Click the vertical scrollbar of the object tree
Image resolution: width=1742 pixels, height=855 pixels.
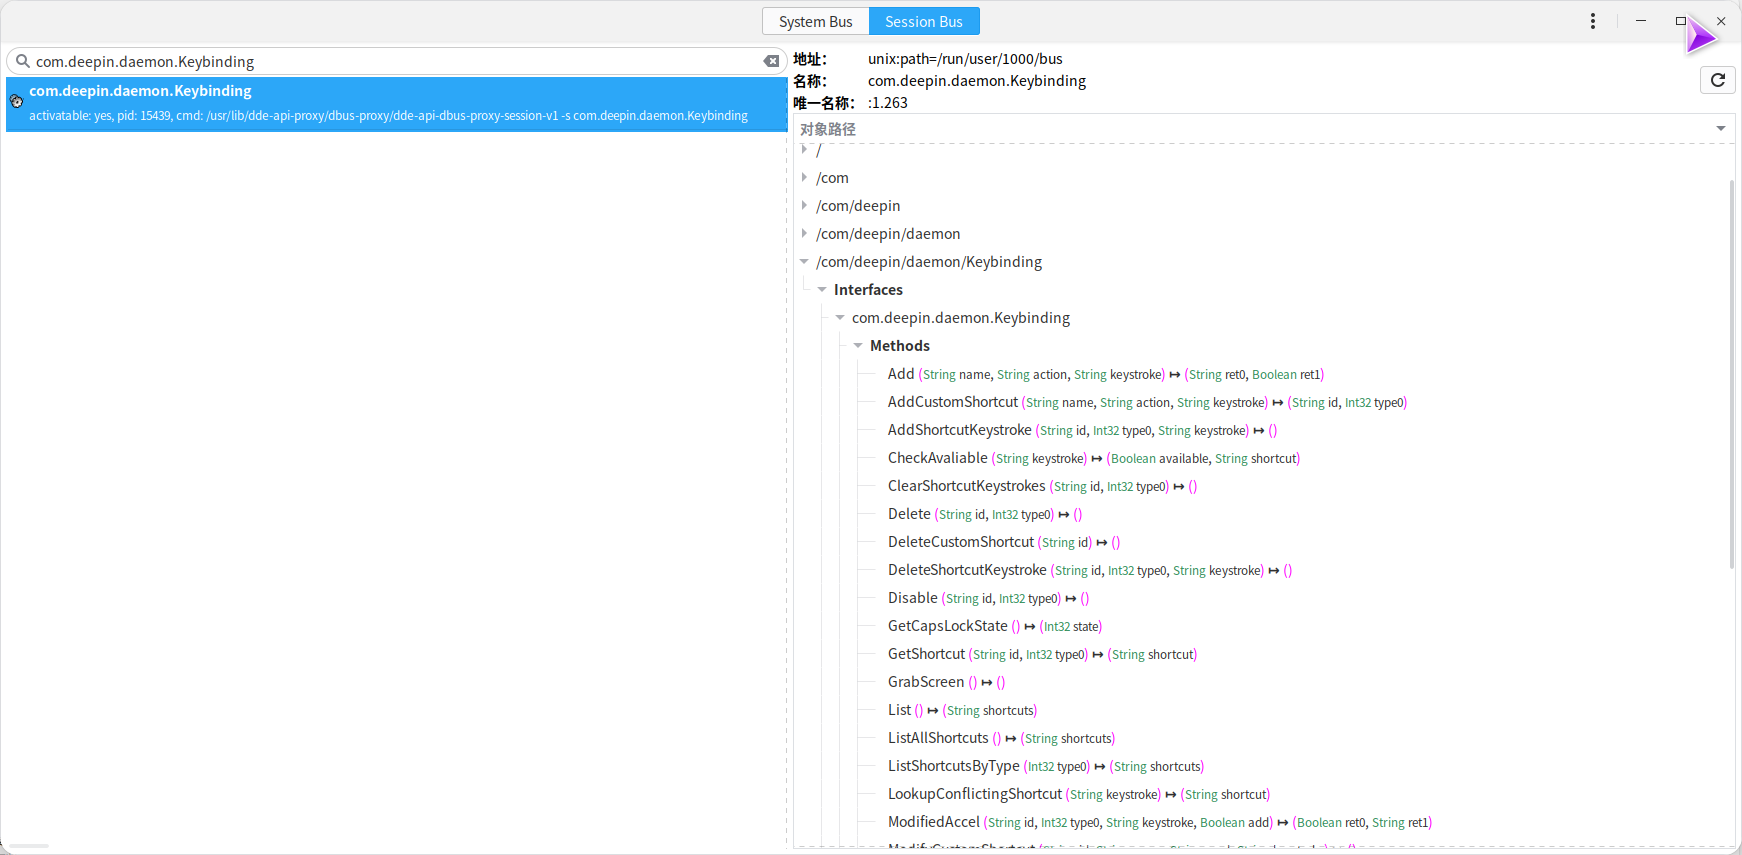point(1732,374)
